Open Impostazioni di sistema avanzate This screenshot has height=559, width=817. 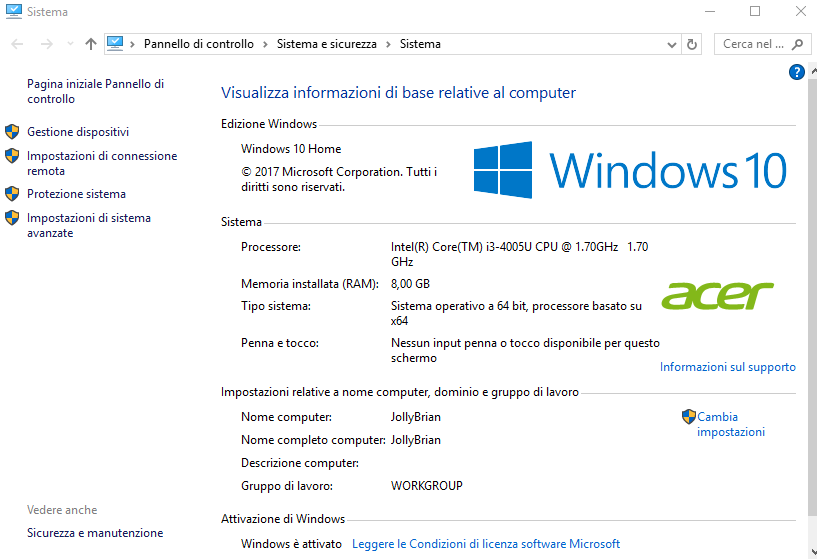(x=89, y=225)
